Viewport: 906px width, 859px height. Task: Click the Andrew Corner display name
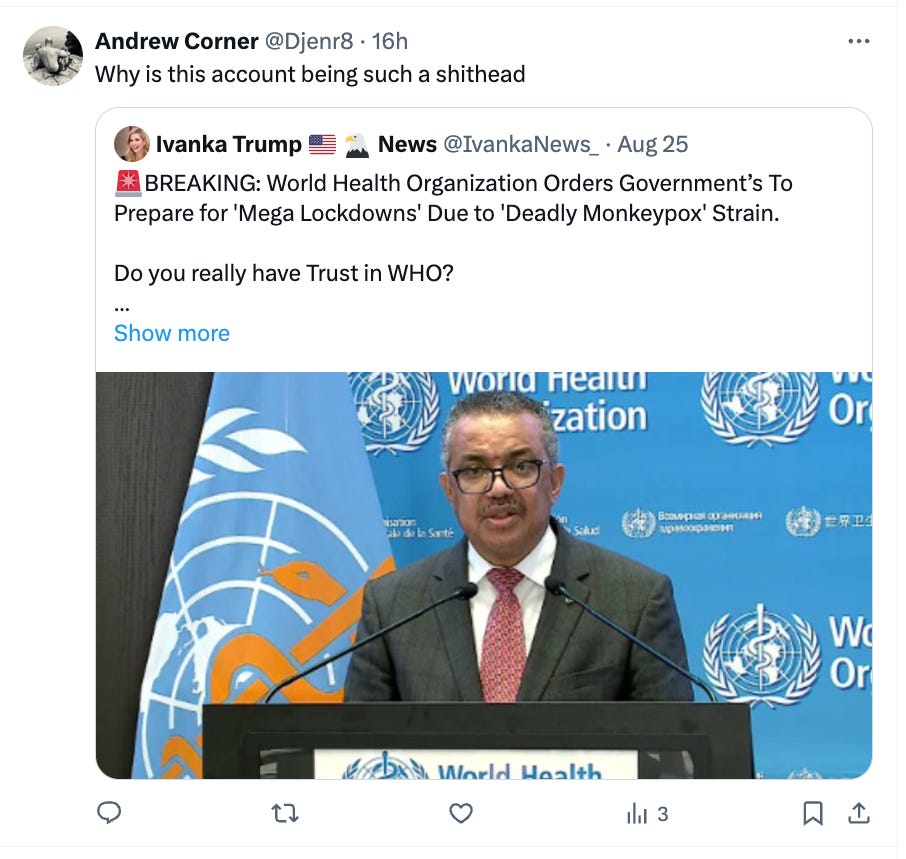pos(177,41)
